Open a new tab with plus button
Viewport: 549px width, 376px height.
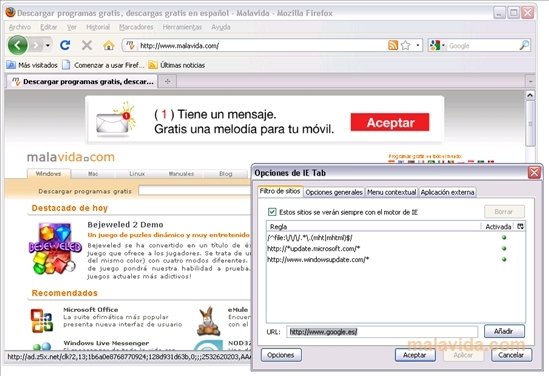(167, 82)
